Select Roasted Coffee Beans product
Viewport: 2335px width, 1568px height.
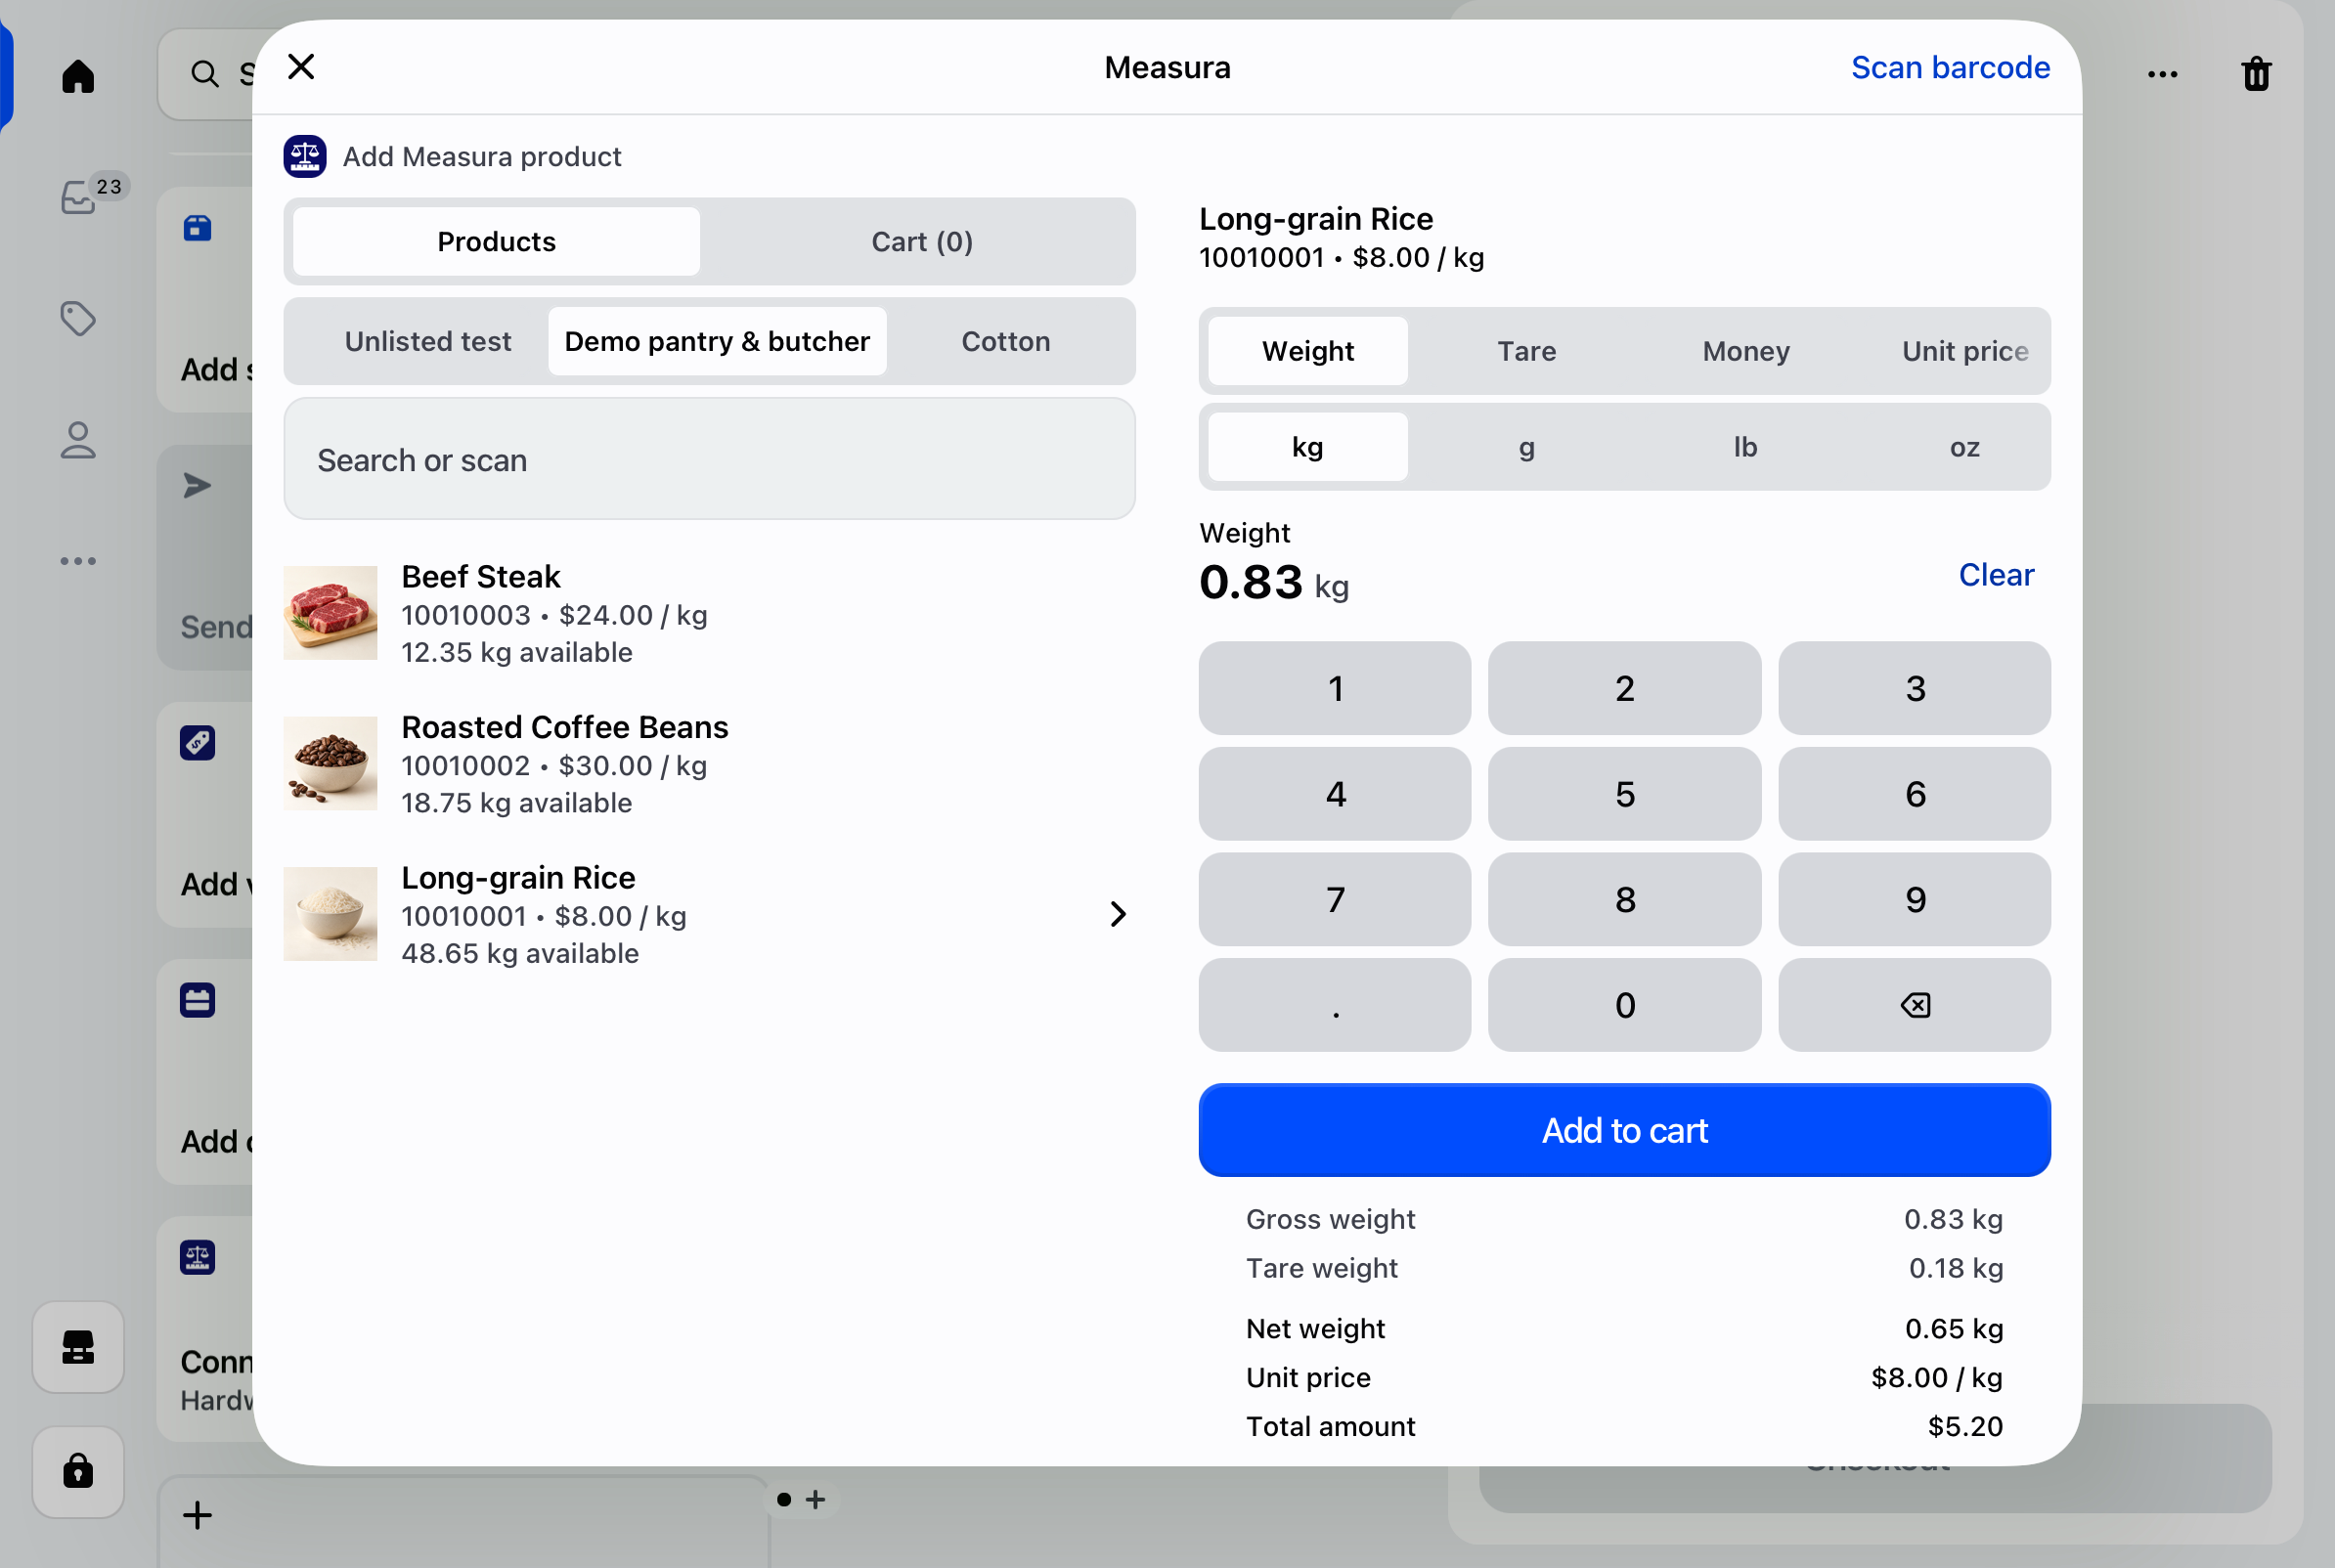709,764
